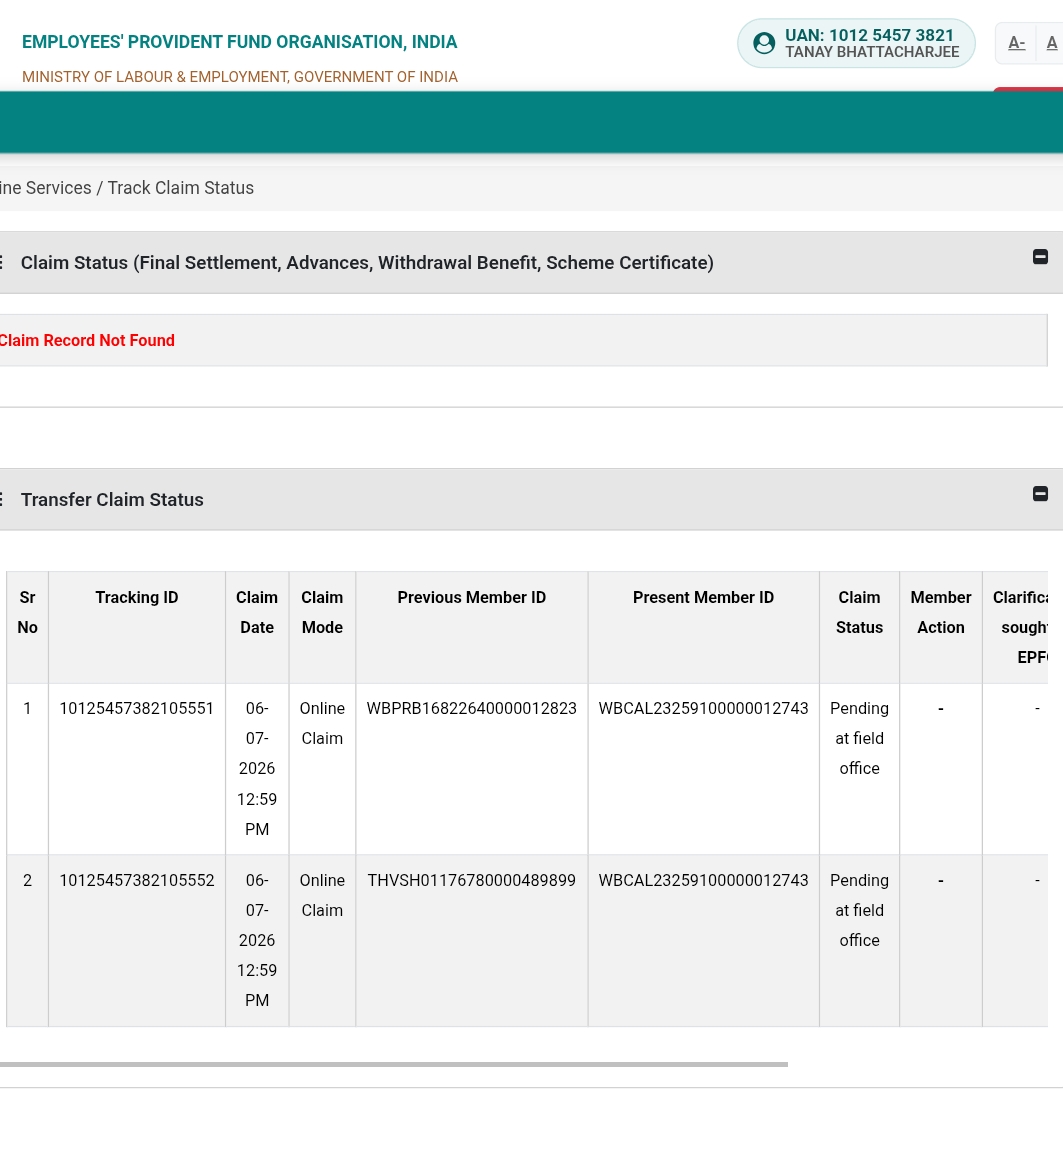
Task: Click the Claim Status section header
Action: pos(367,263)
